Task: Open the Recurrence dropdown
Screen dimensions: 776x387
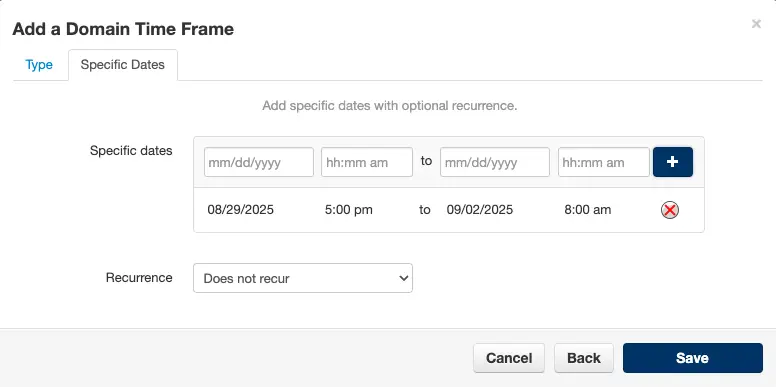Action: pos(303,278)
